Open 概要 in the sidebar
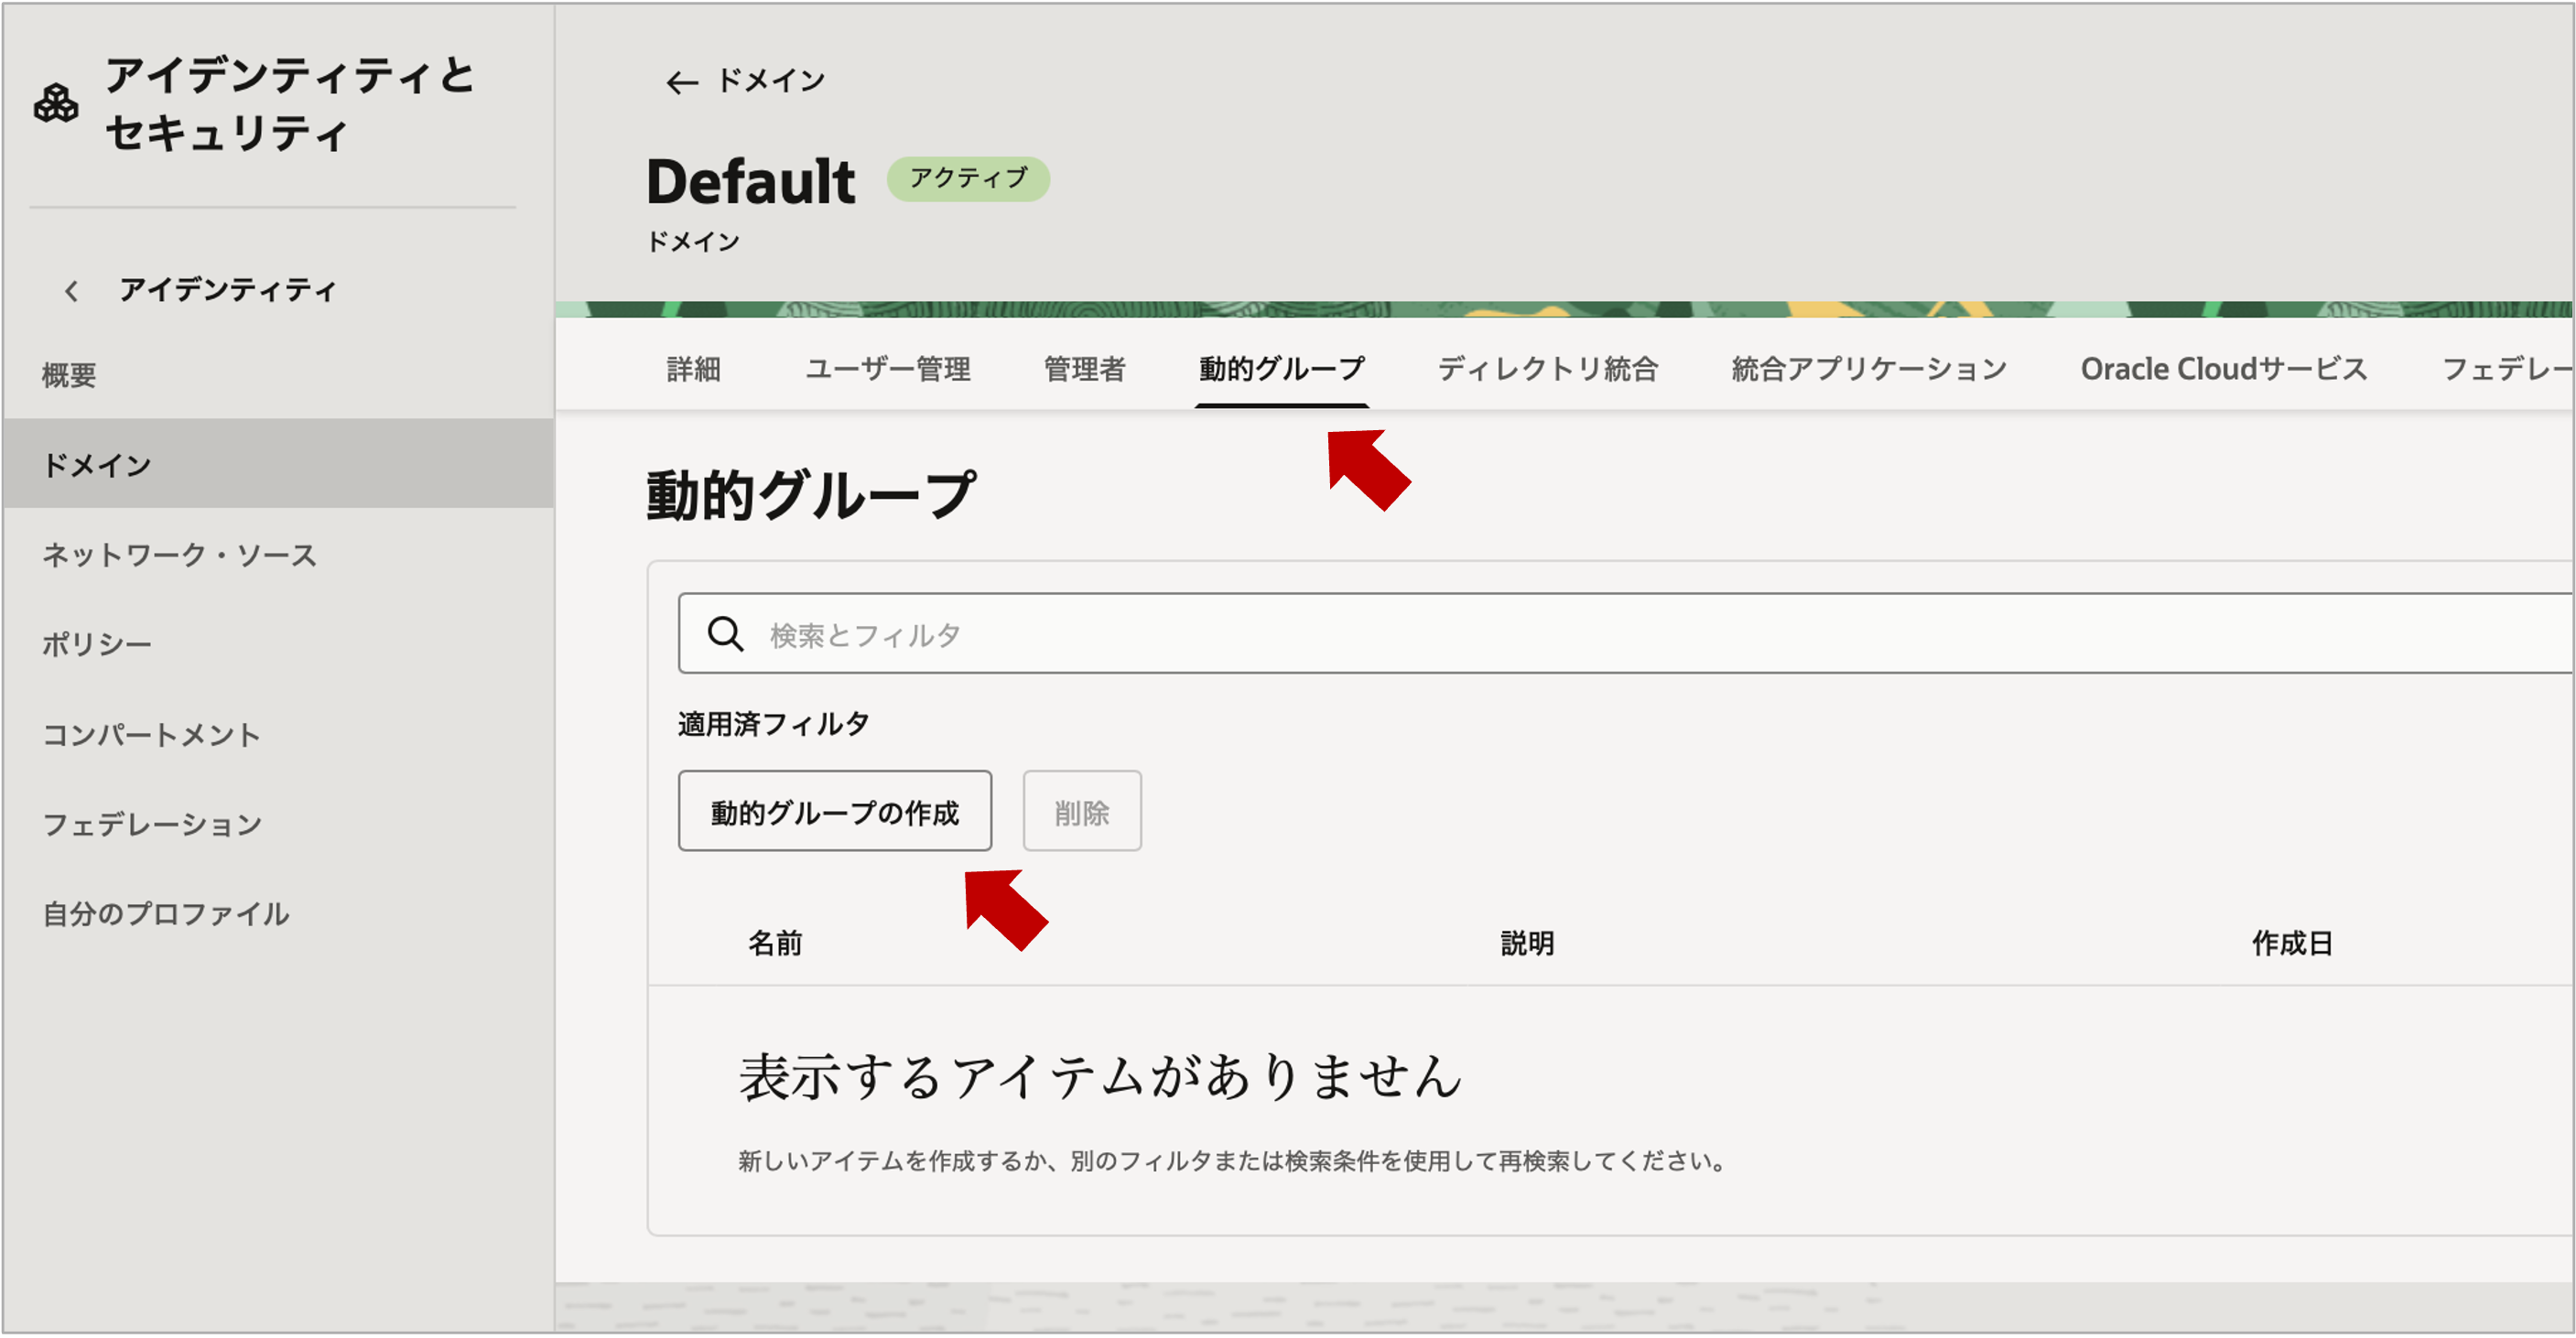The height and width of the screenshot is (1338, 2576). [x=69, y=375]
